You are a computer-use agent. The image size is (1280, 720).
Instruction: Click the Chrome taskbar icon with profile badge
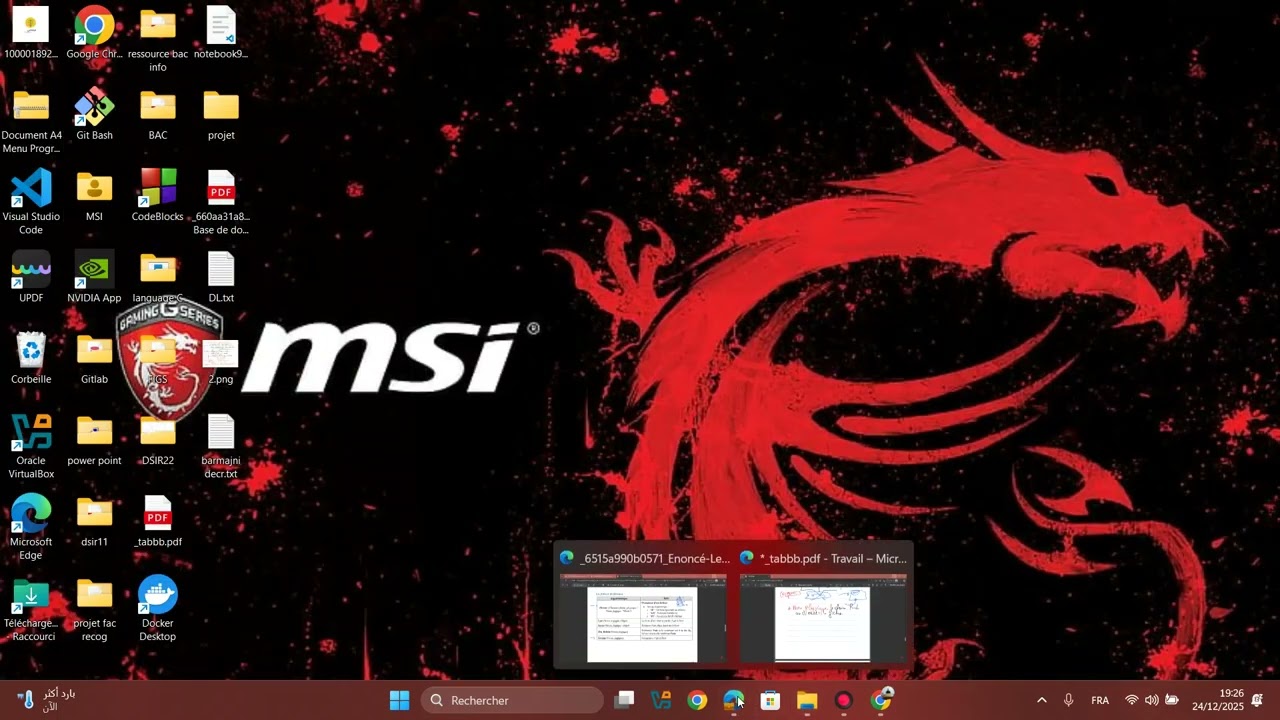click(881, 700)
